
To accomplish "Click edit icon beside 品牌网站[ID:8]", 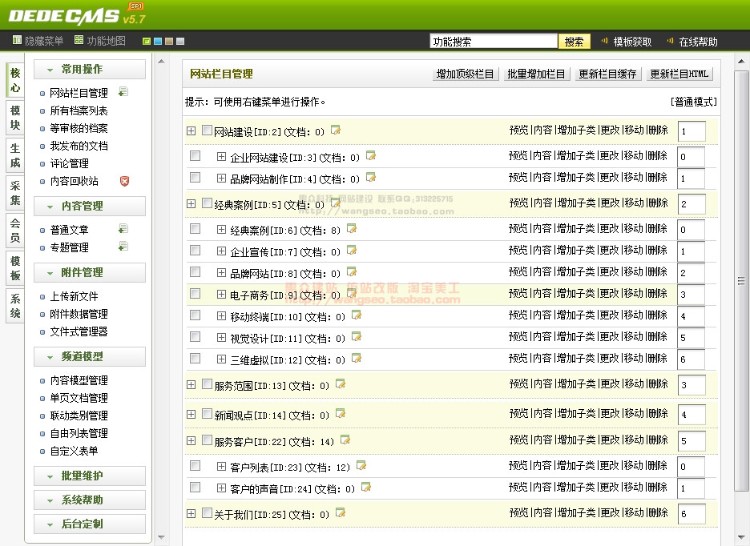I will click(352, 272).
